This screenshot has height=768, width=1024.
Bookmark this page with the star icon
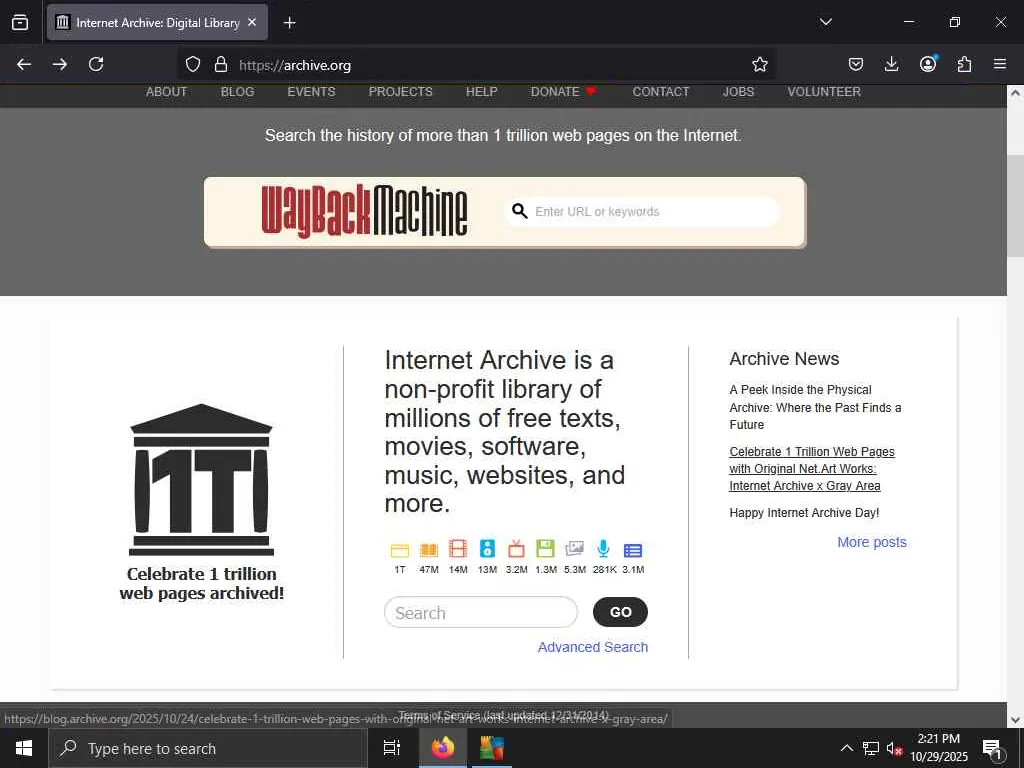pyautogui.click(x=760, y=64)
